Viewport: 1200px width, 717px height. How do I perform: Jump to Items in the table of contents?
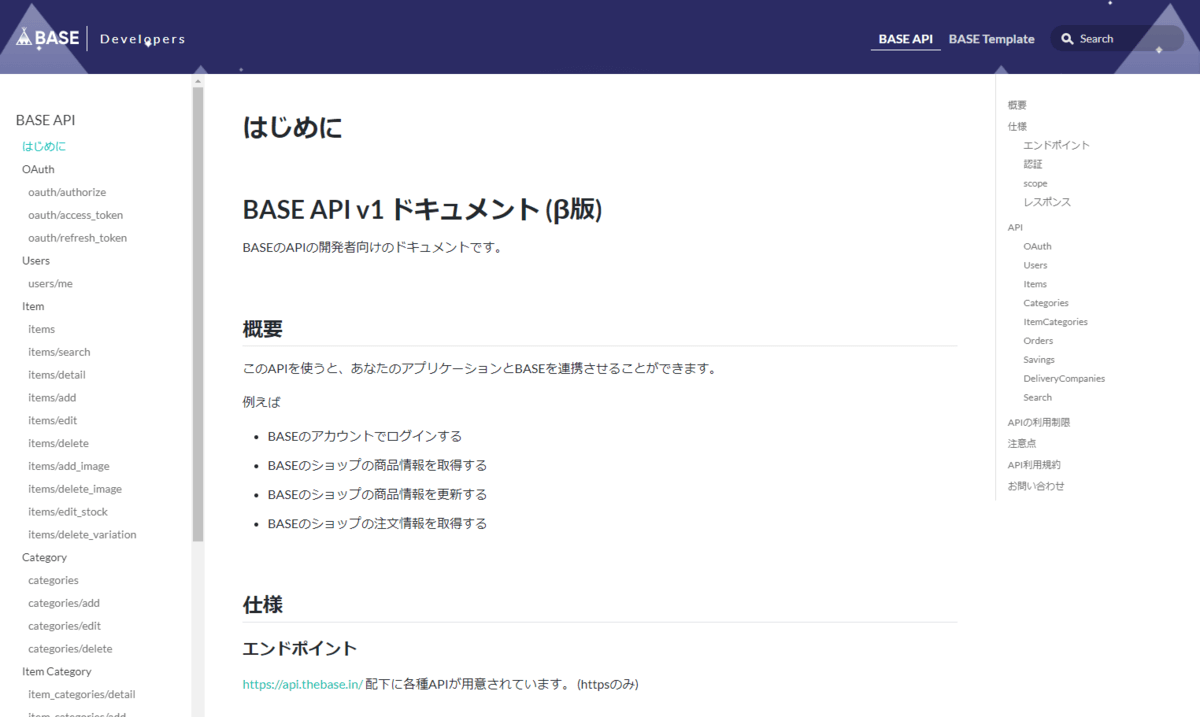coord(1035,285)
